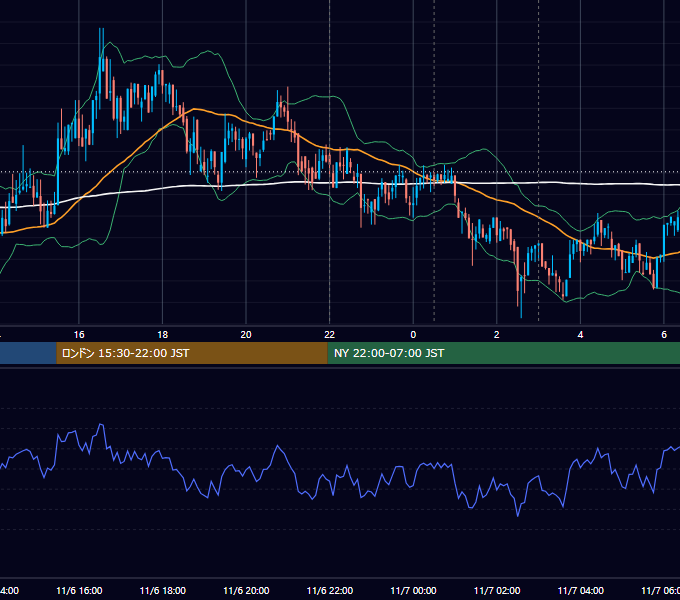Click the hour label 18 on the axis
This screenshot has height=600, width=680.
pos(163,335)
